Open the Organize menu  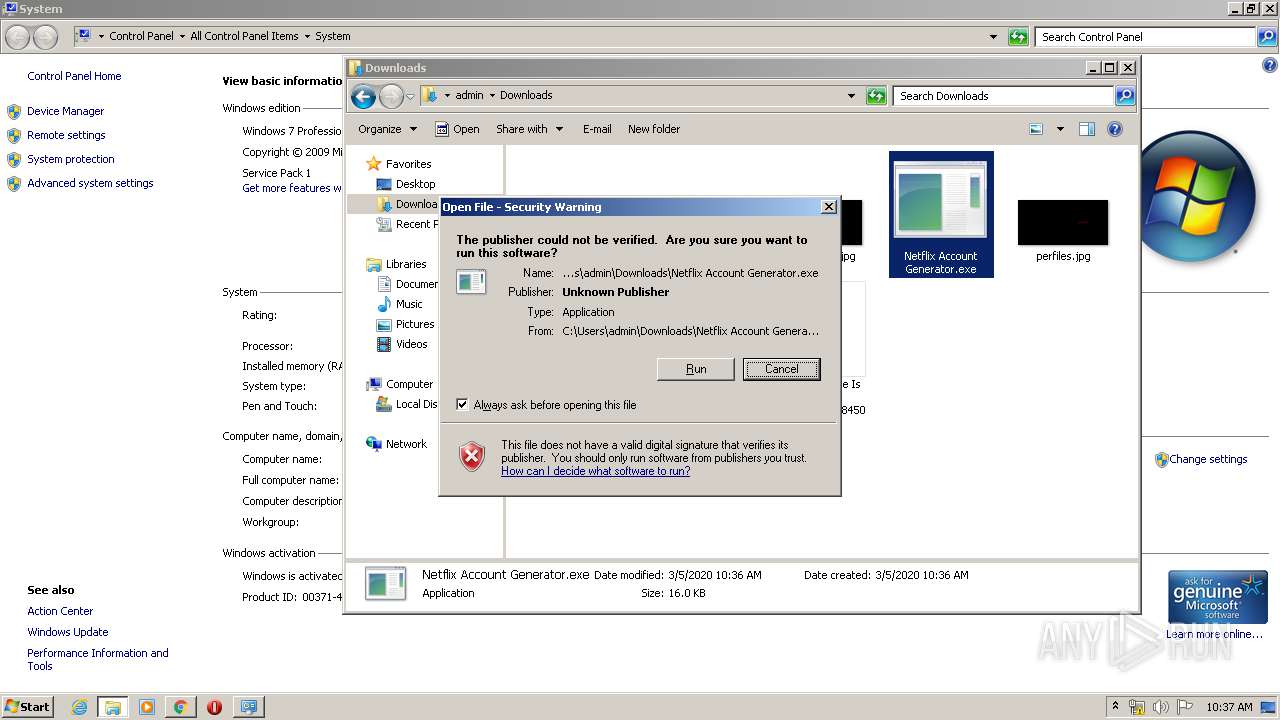[x=387, y=129]
